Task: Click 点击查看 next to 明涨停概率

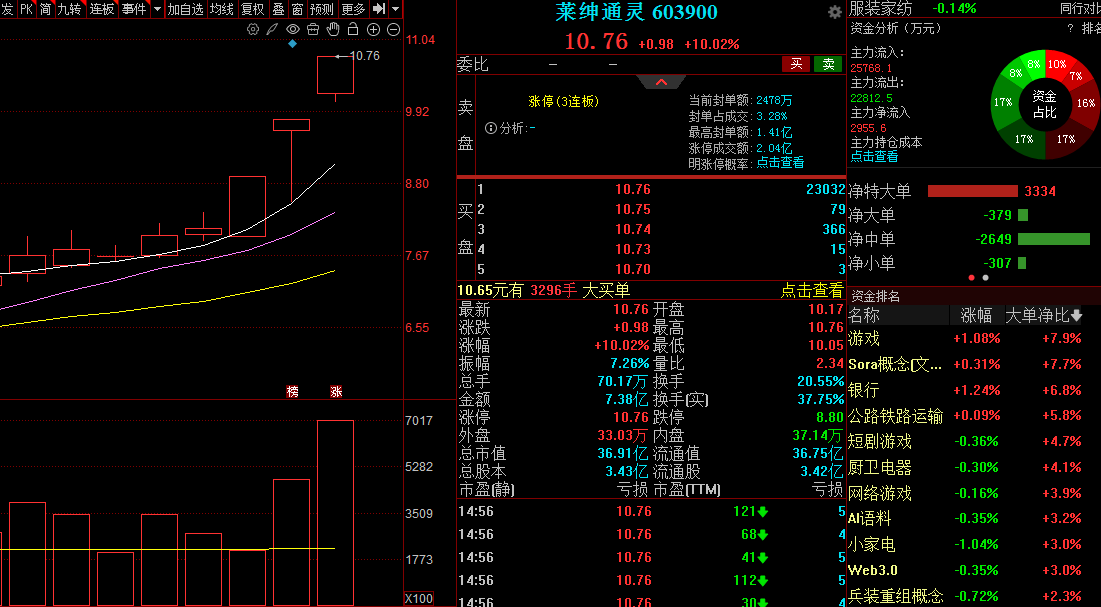Action: tap(779, 163)
